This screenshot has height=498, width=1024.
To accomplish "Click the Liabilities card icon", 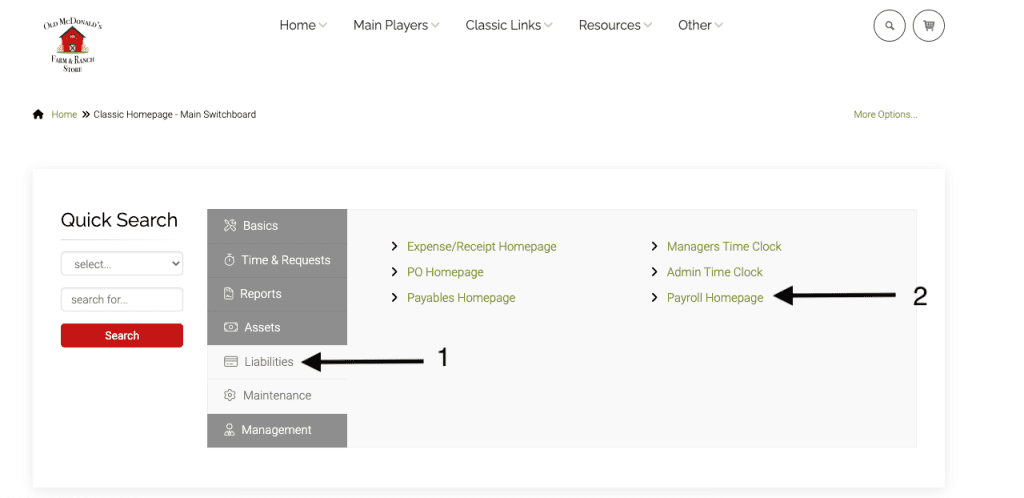I will click(x=231, y=362).
